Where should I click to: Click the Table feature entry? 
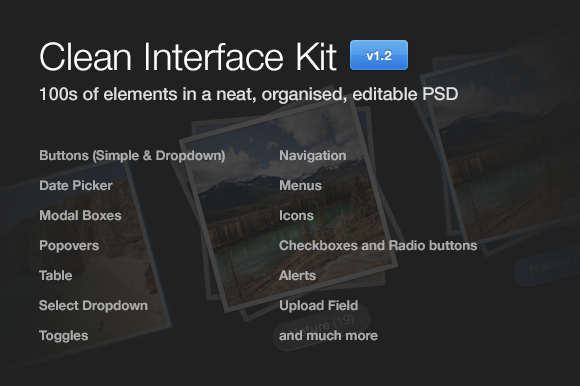56,275
